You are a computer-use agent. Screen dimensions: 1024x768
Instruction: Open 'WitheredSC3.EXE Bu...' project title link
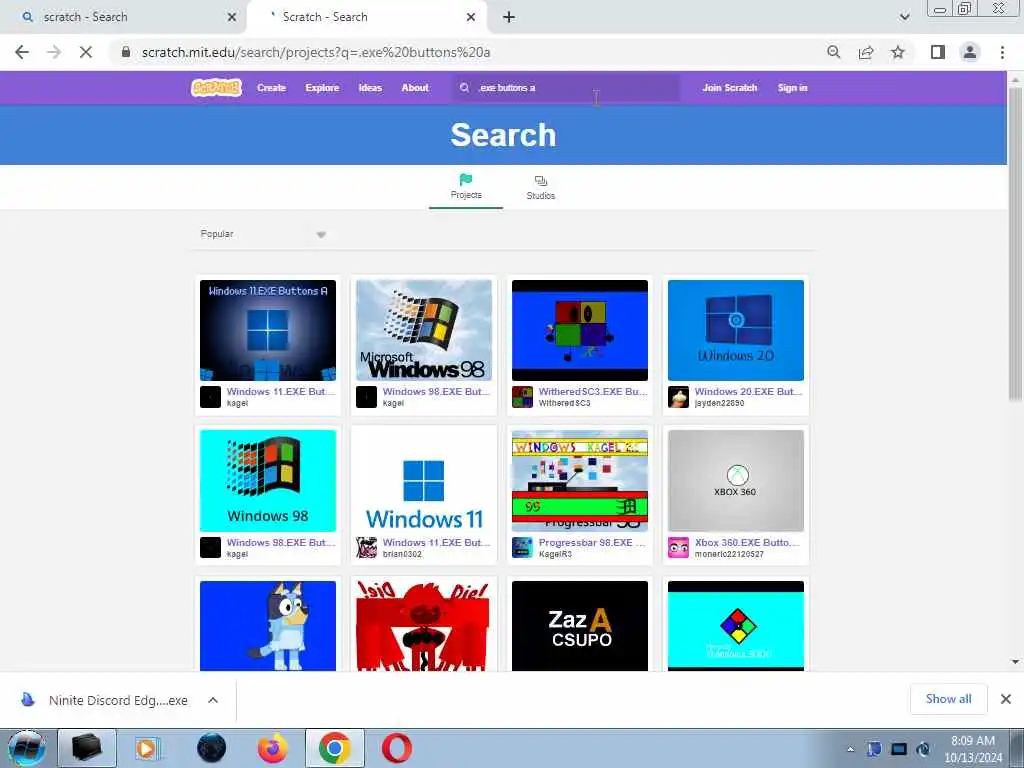coord(593,392)
